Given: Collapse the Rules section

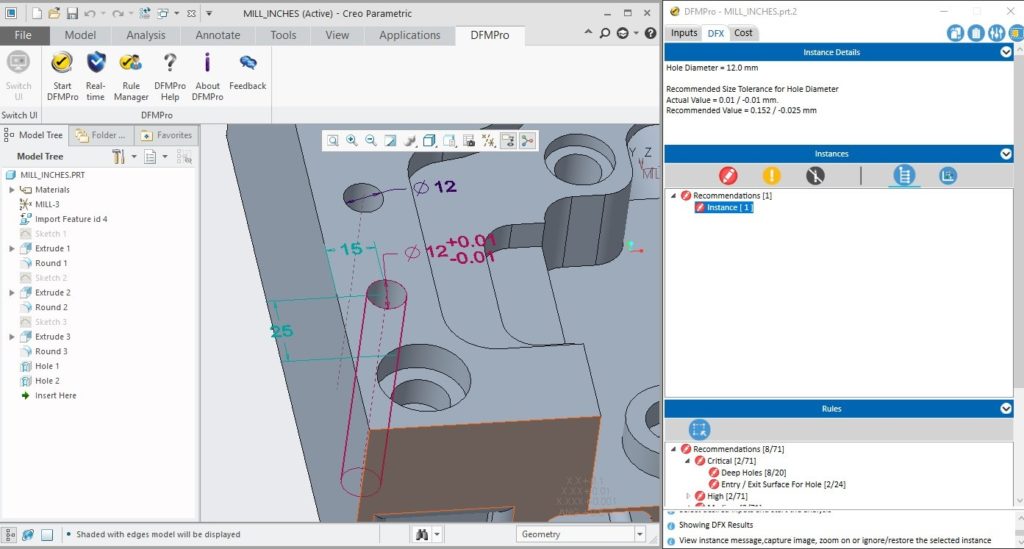Looking at the screenshot, I should [x=1006, y=409].
